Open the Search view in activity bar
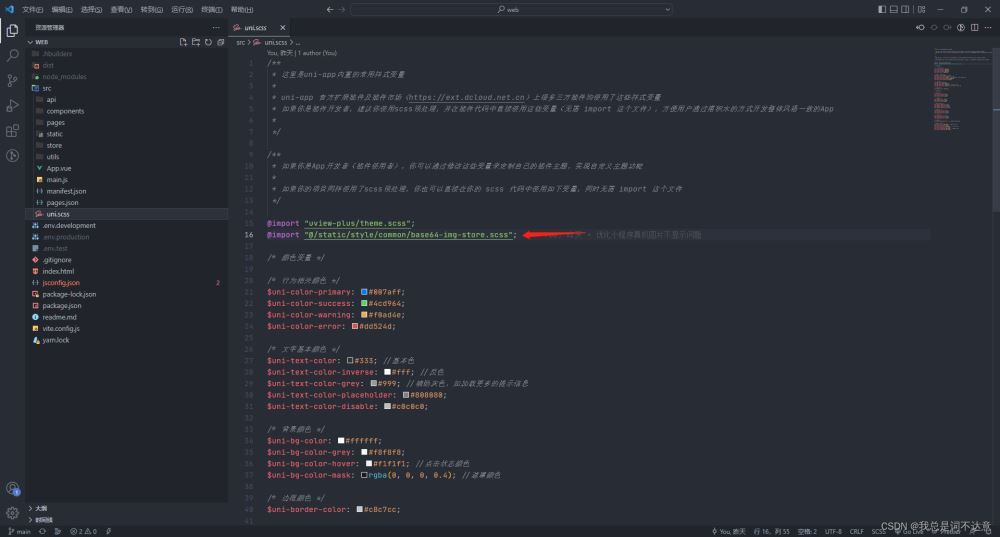 click(12, 56)
